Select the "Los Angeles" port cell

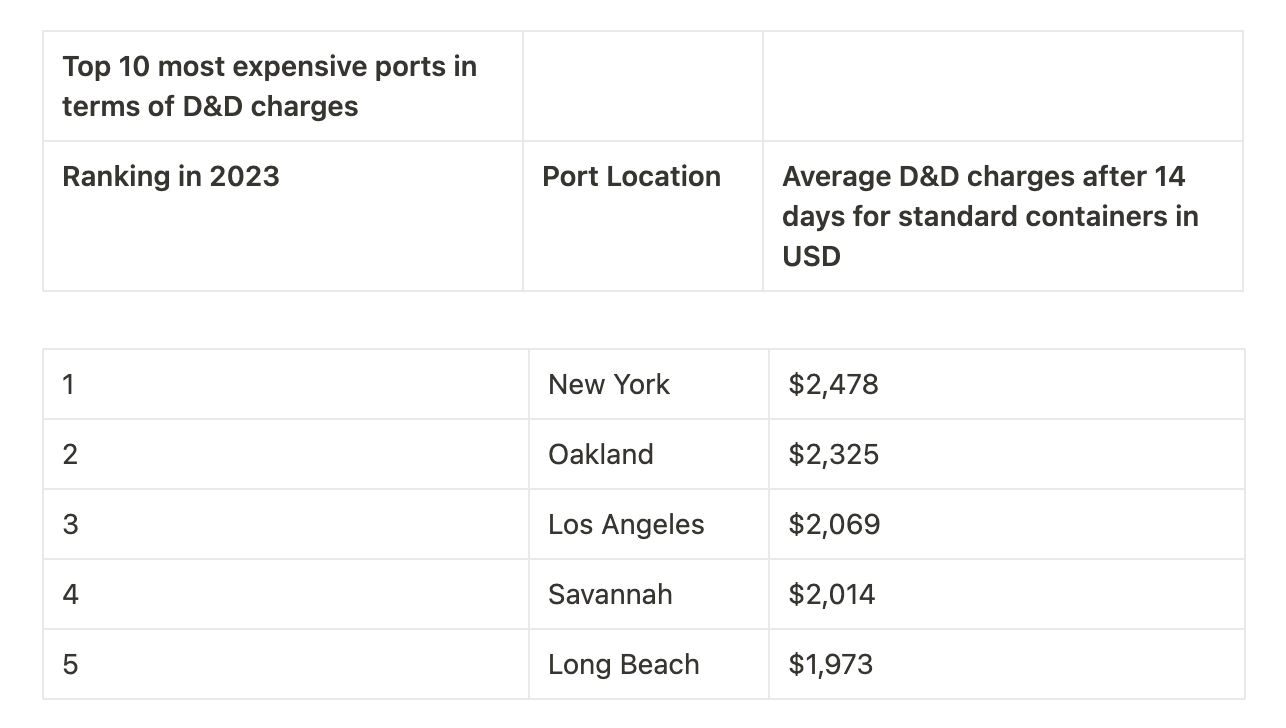coord(626,525)
